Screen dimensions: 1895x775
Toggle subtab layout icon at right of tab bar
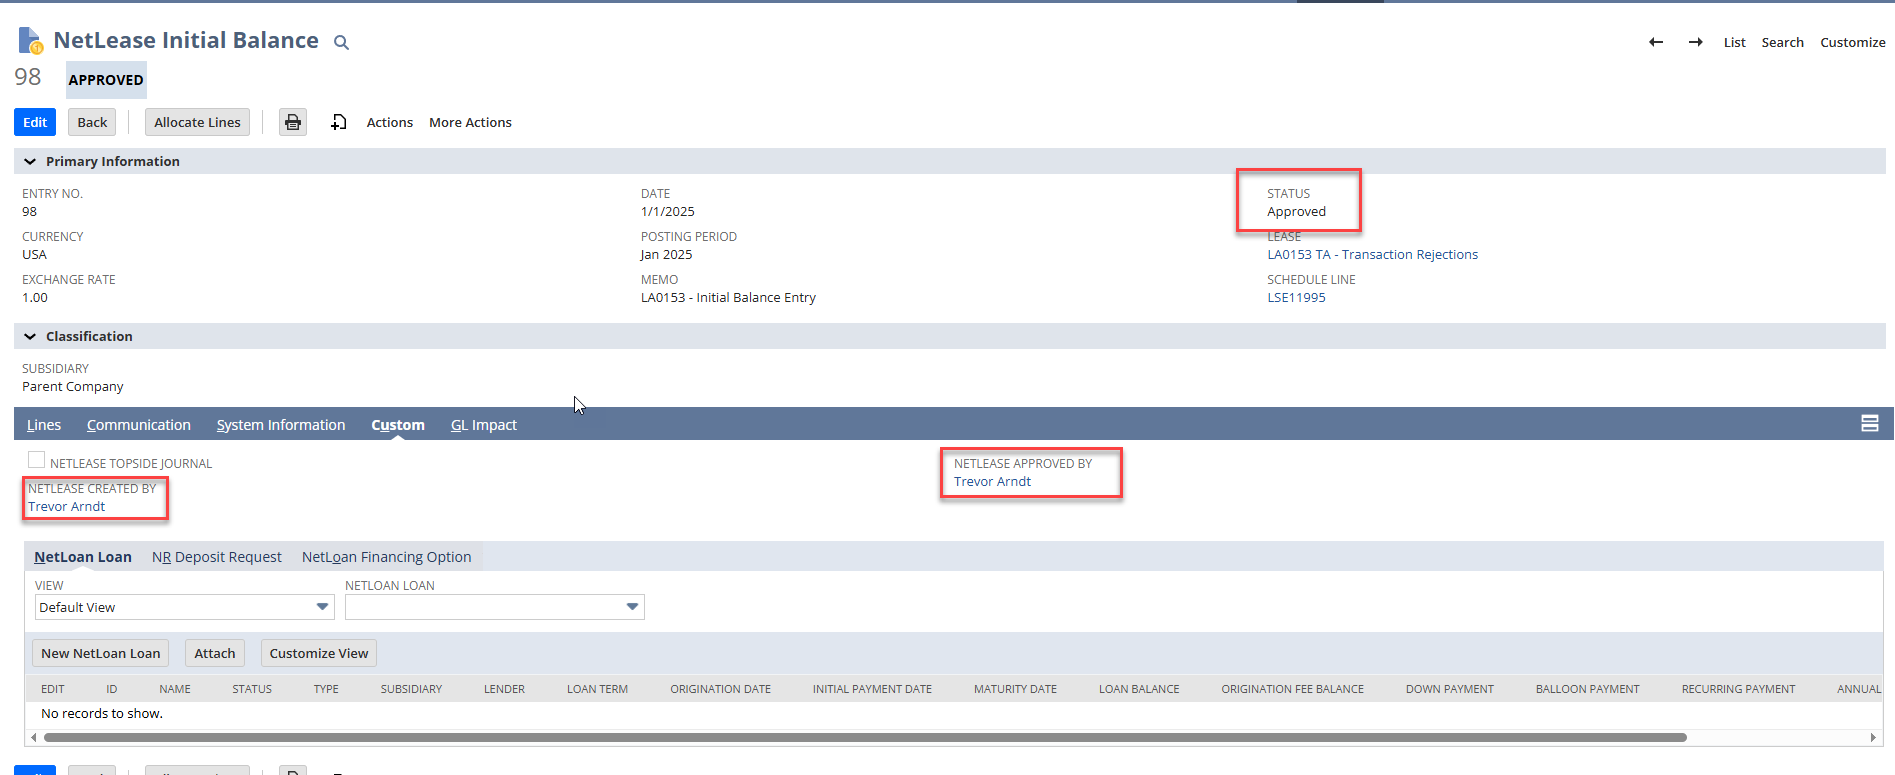point(1869,423)
